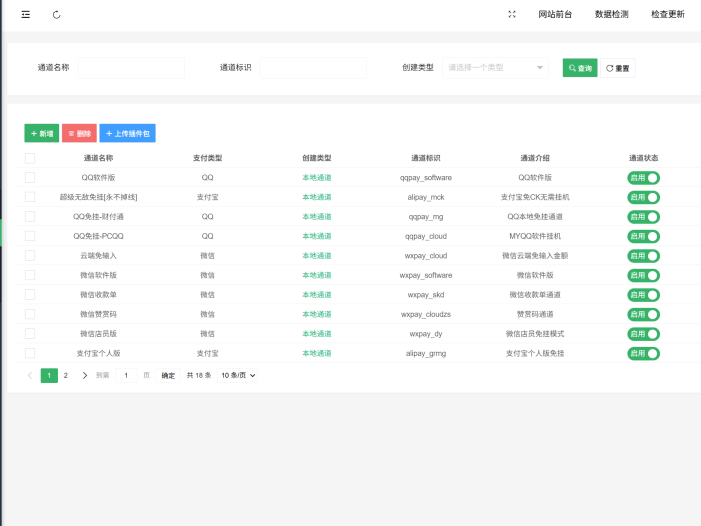Toggle 启用 switch for wxpay_cloudzs

(x=643, y=314)
